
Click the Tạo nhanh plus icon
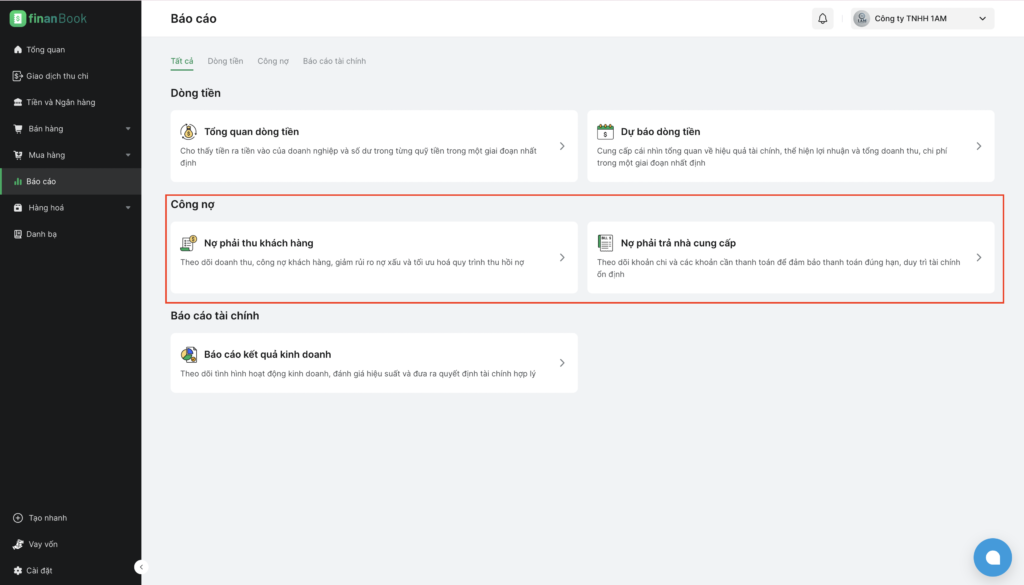[x=18, y=518]
